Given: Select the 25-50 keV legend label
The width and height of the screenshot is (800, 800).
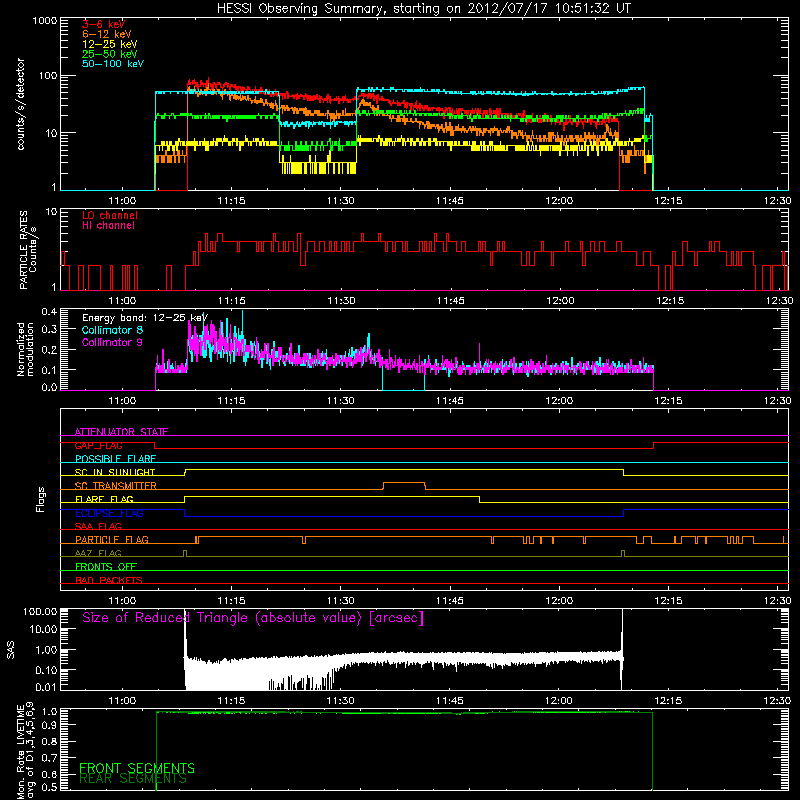Looking at the screenshot, I should pos(110,54).
